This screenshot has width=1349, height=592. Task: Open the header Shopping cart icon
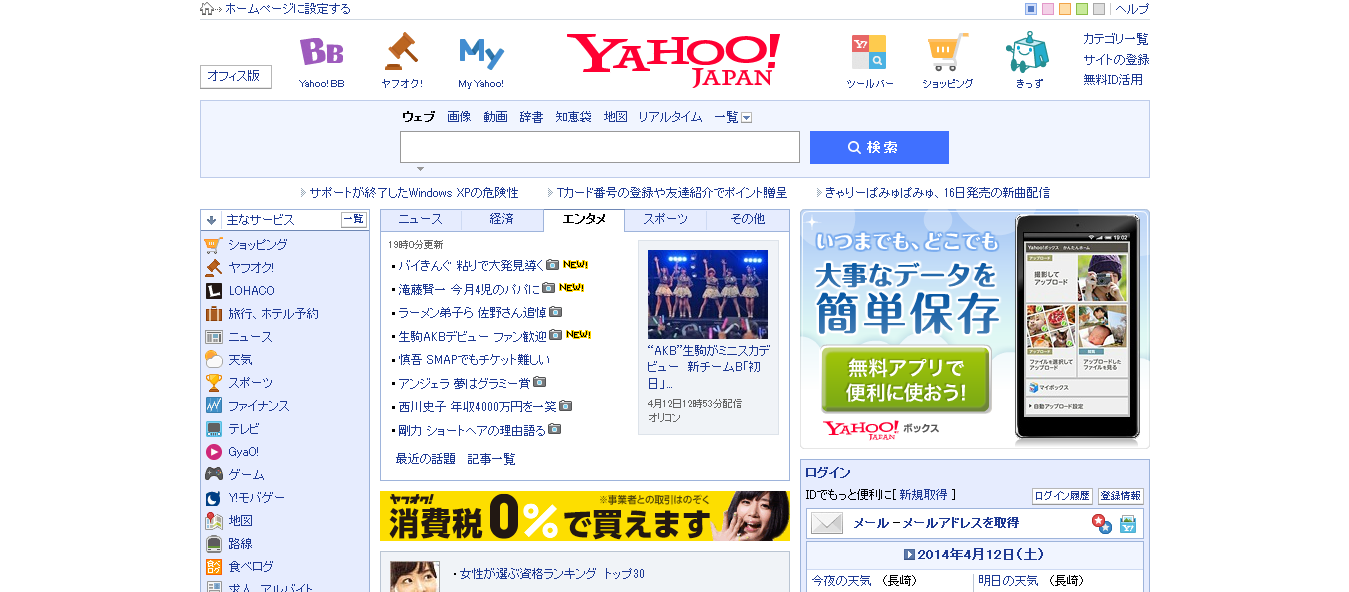click(x=947, y=52)
